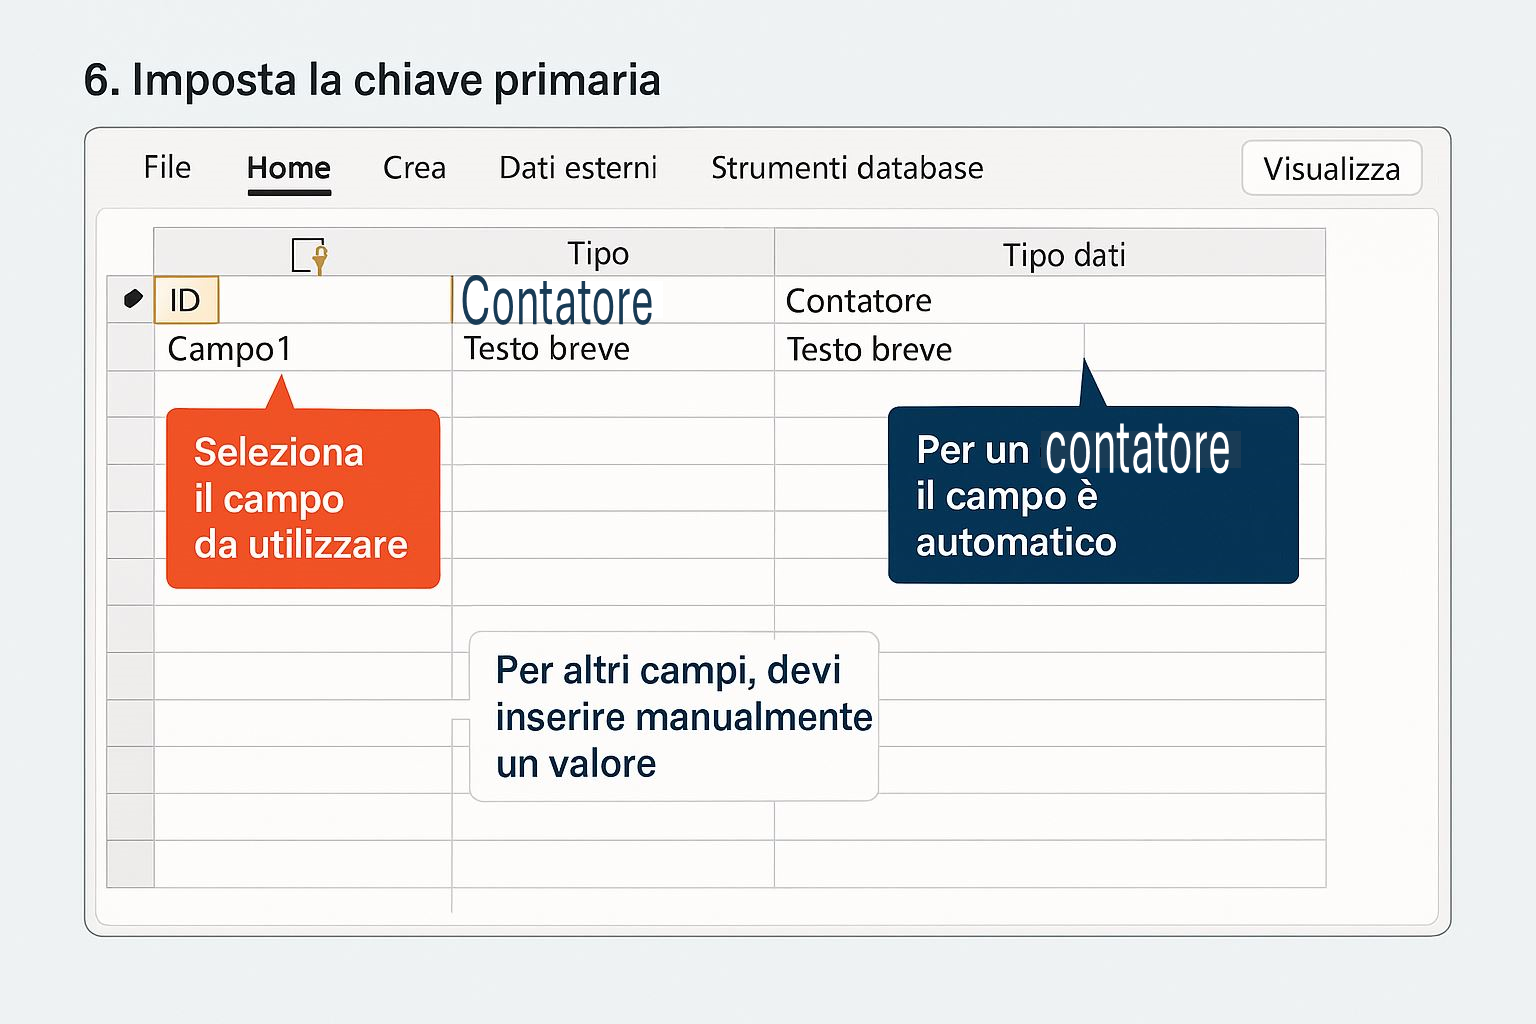
Task: Switch to the Home tab
Action: tap(289, 168)
